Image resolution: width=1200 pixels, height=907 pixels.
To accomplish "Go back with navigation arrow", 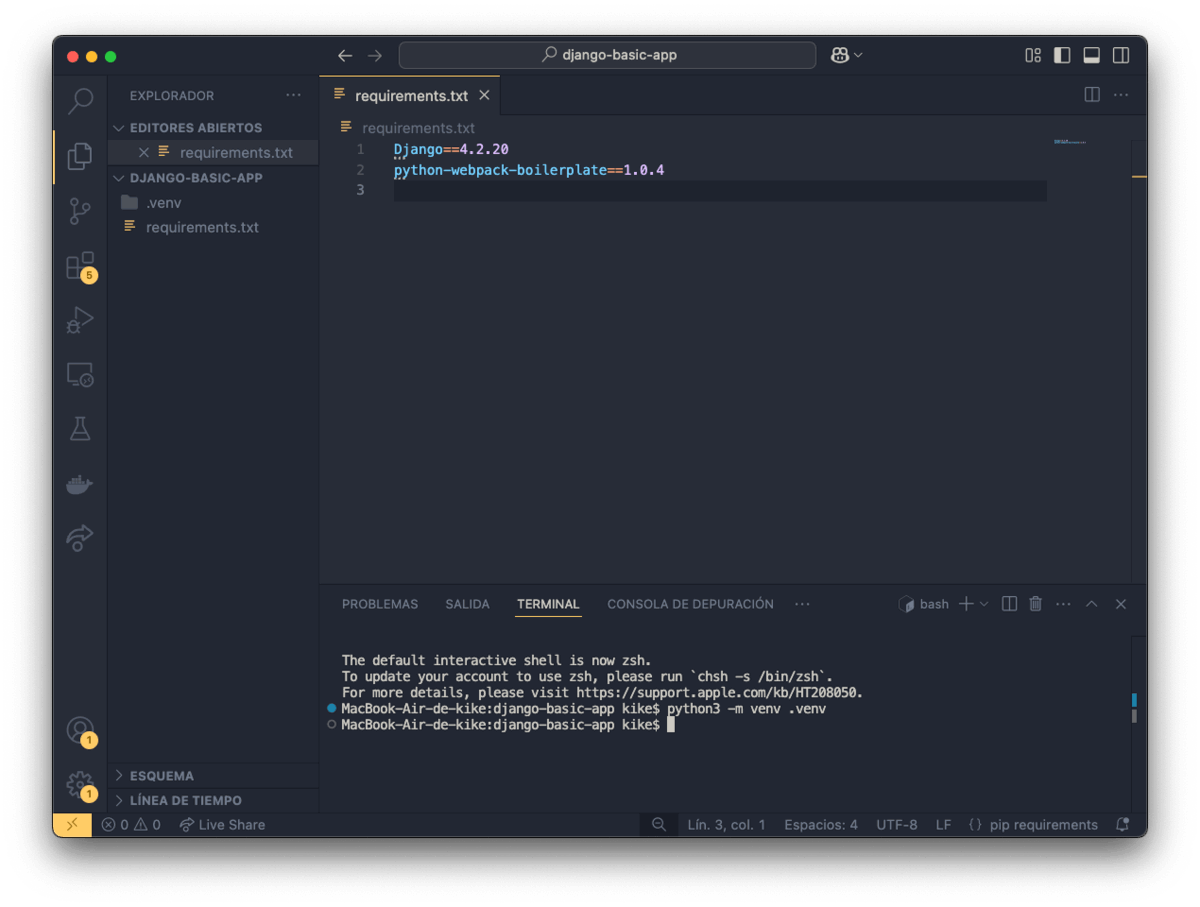I will 345,56.
